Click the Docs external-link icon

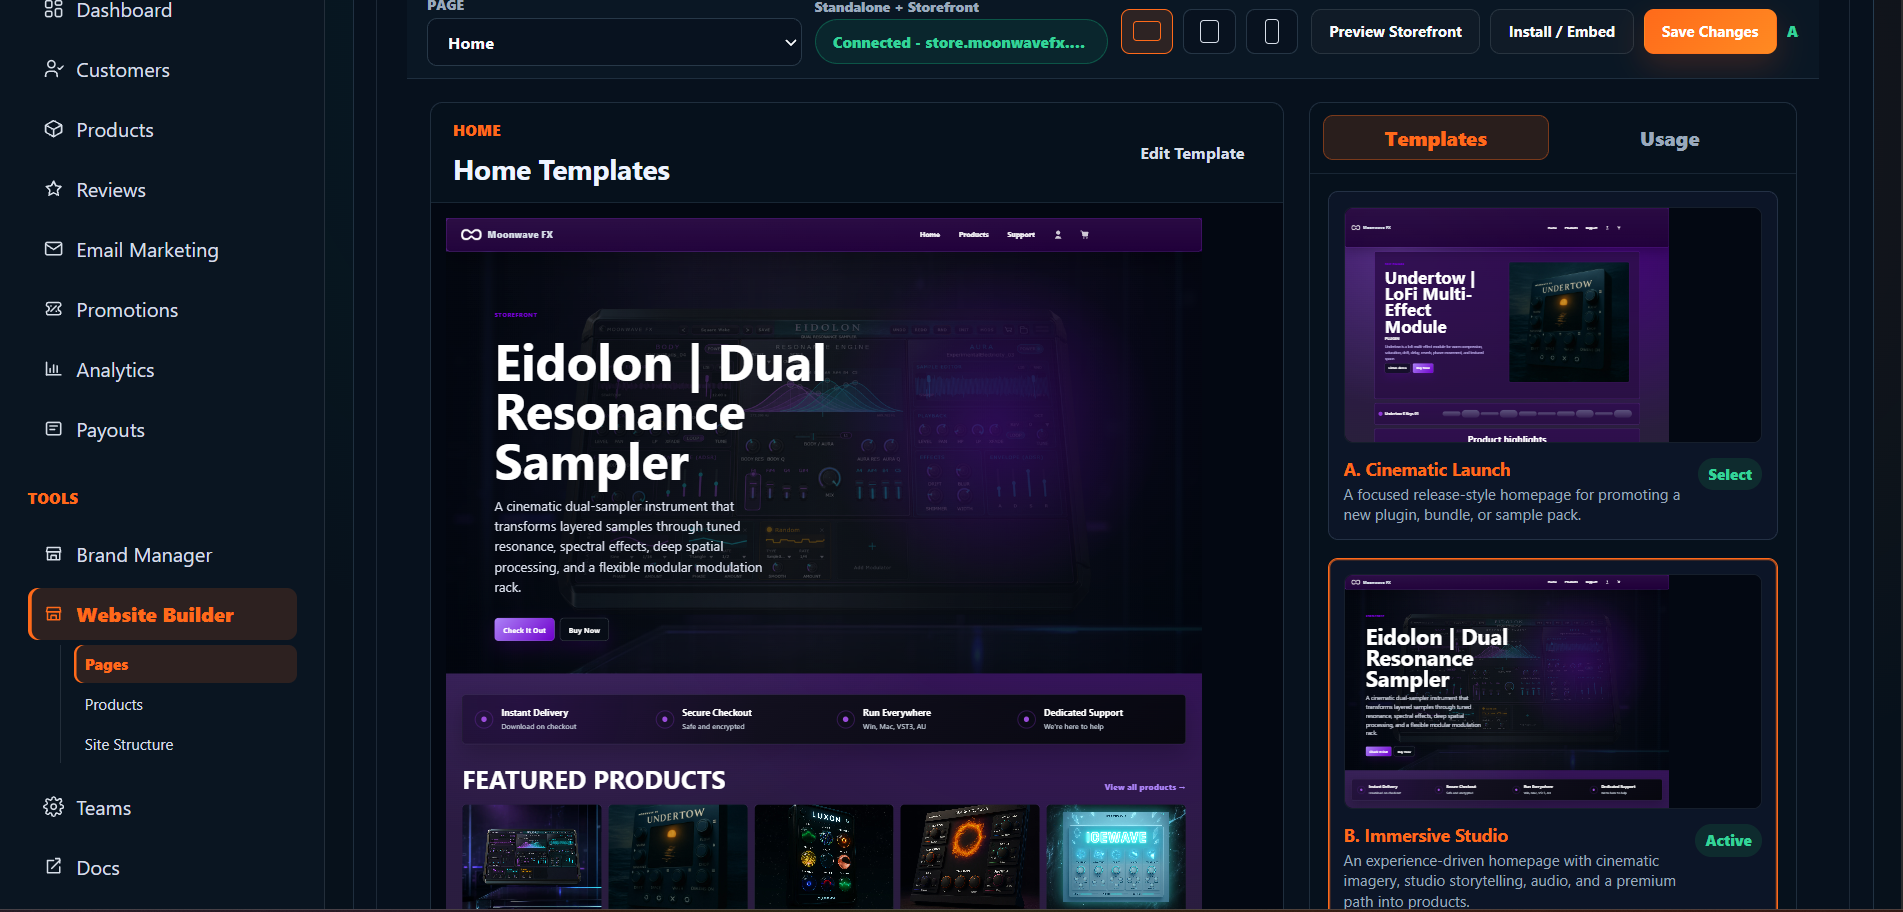tap(54, 867)
